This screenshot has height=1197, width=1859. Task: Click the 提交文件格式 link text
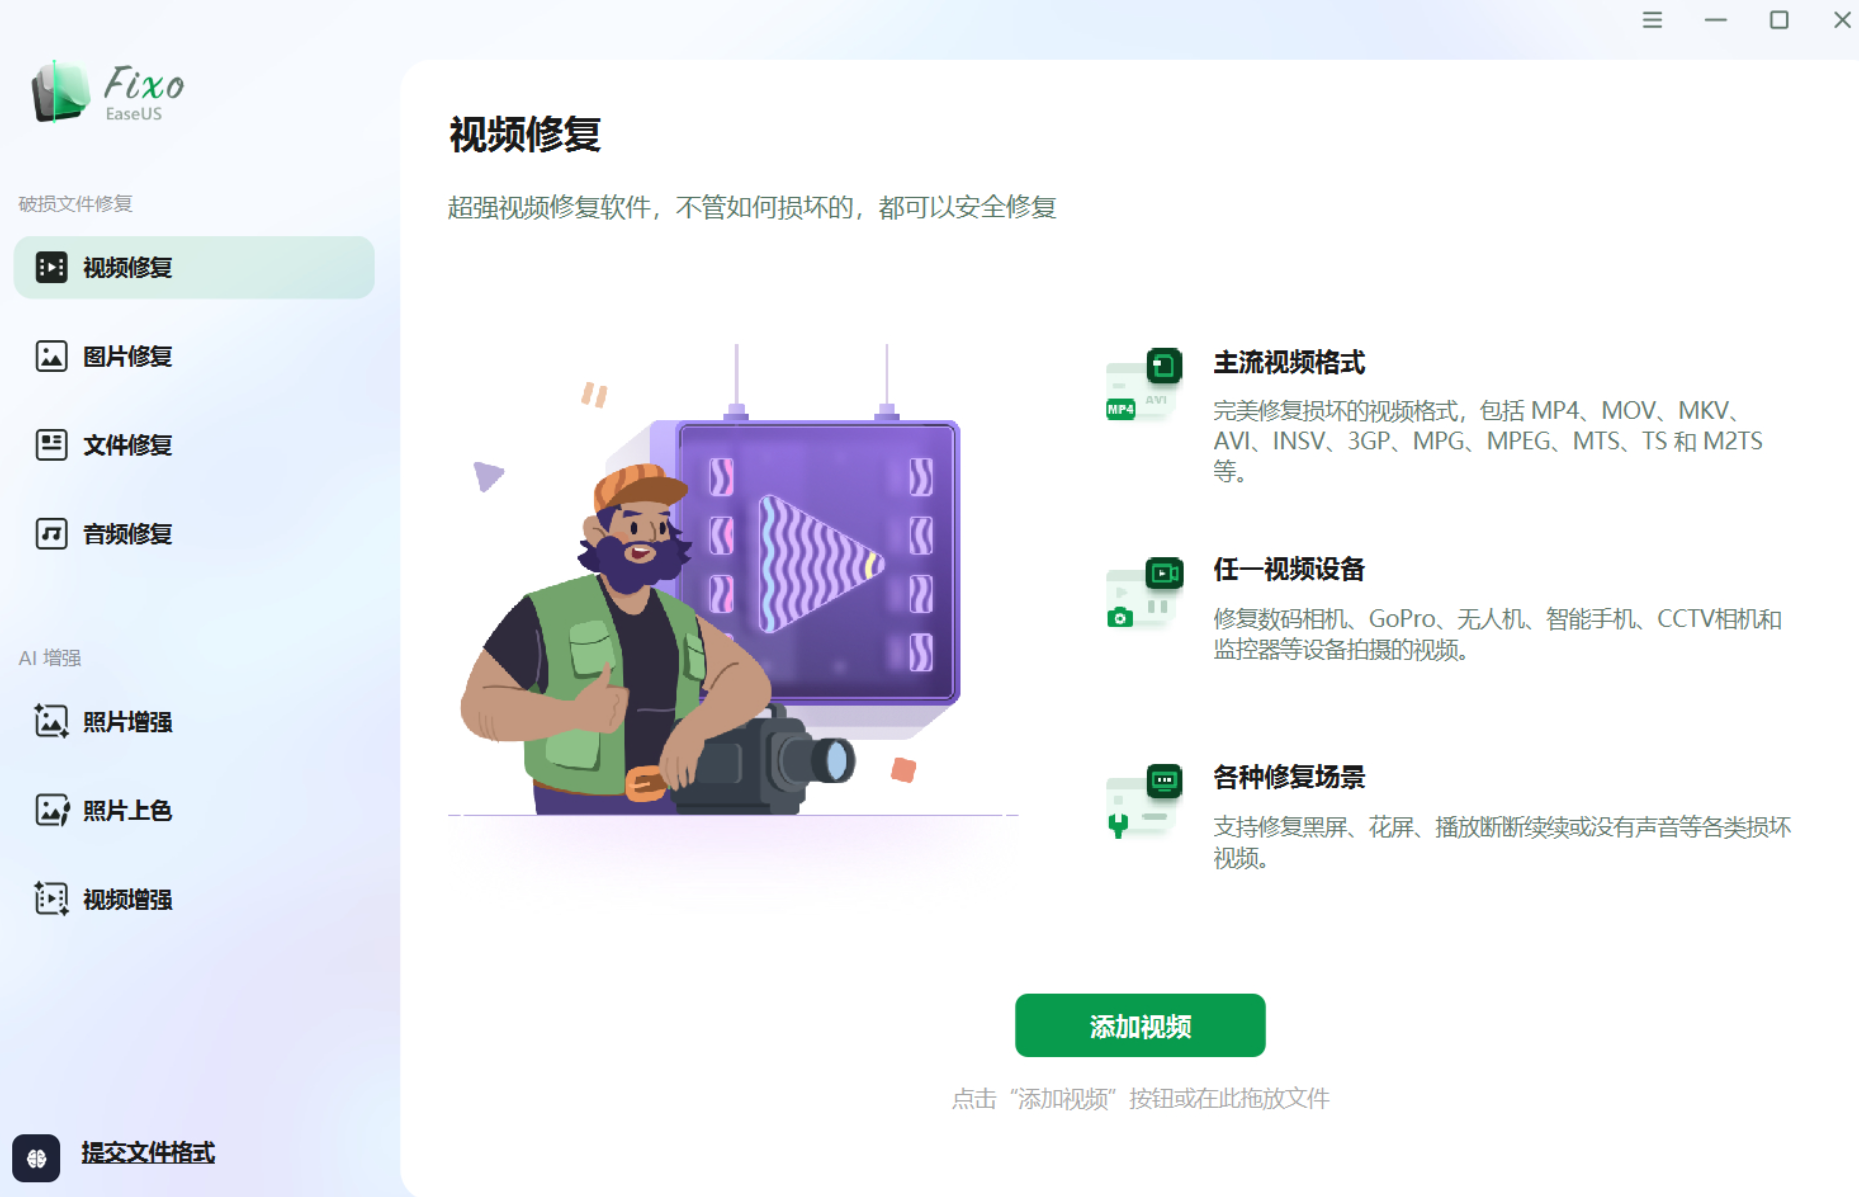(x=148, y=1153)
